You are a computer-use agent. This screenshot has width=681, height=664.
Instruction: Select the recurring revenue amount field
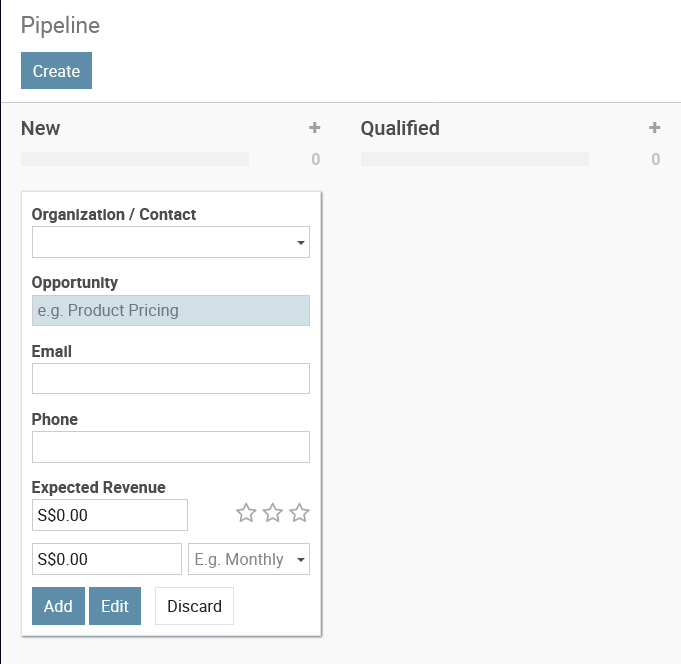pyautogui.click(x=107, y=559)
